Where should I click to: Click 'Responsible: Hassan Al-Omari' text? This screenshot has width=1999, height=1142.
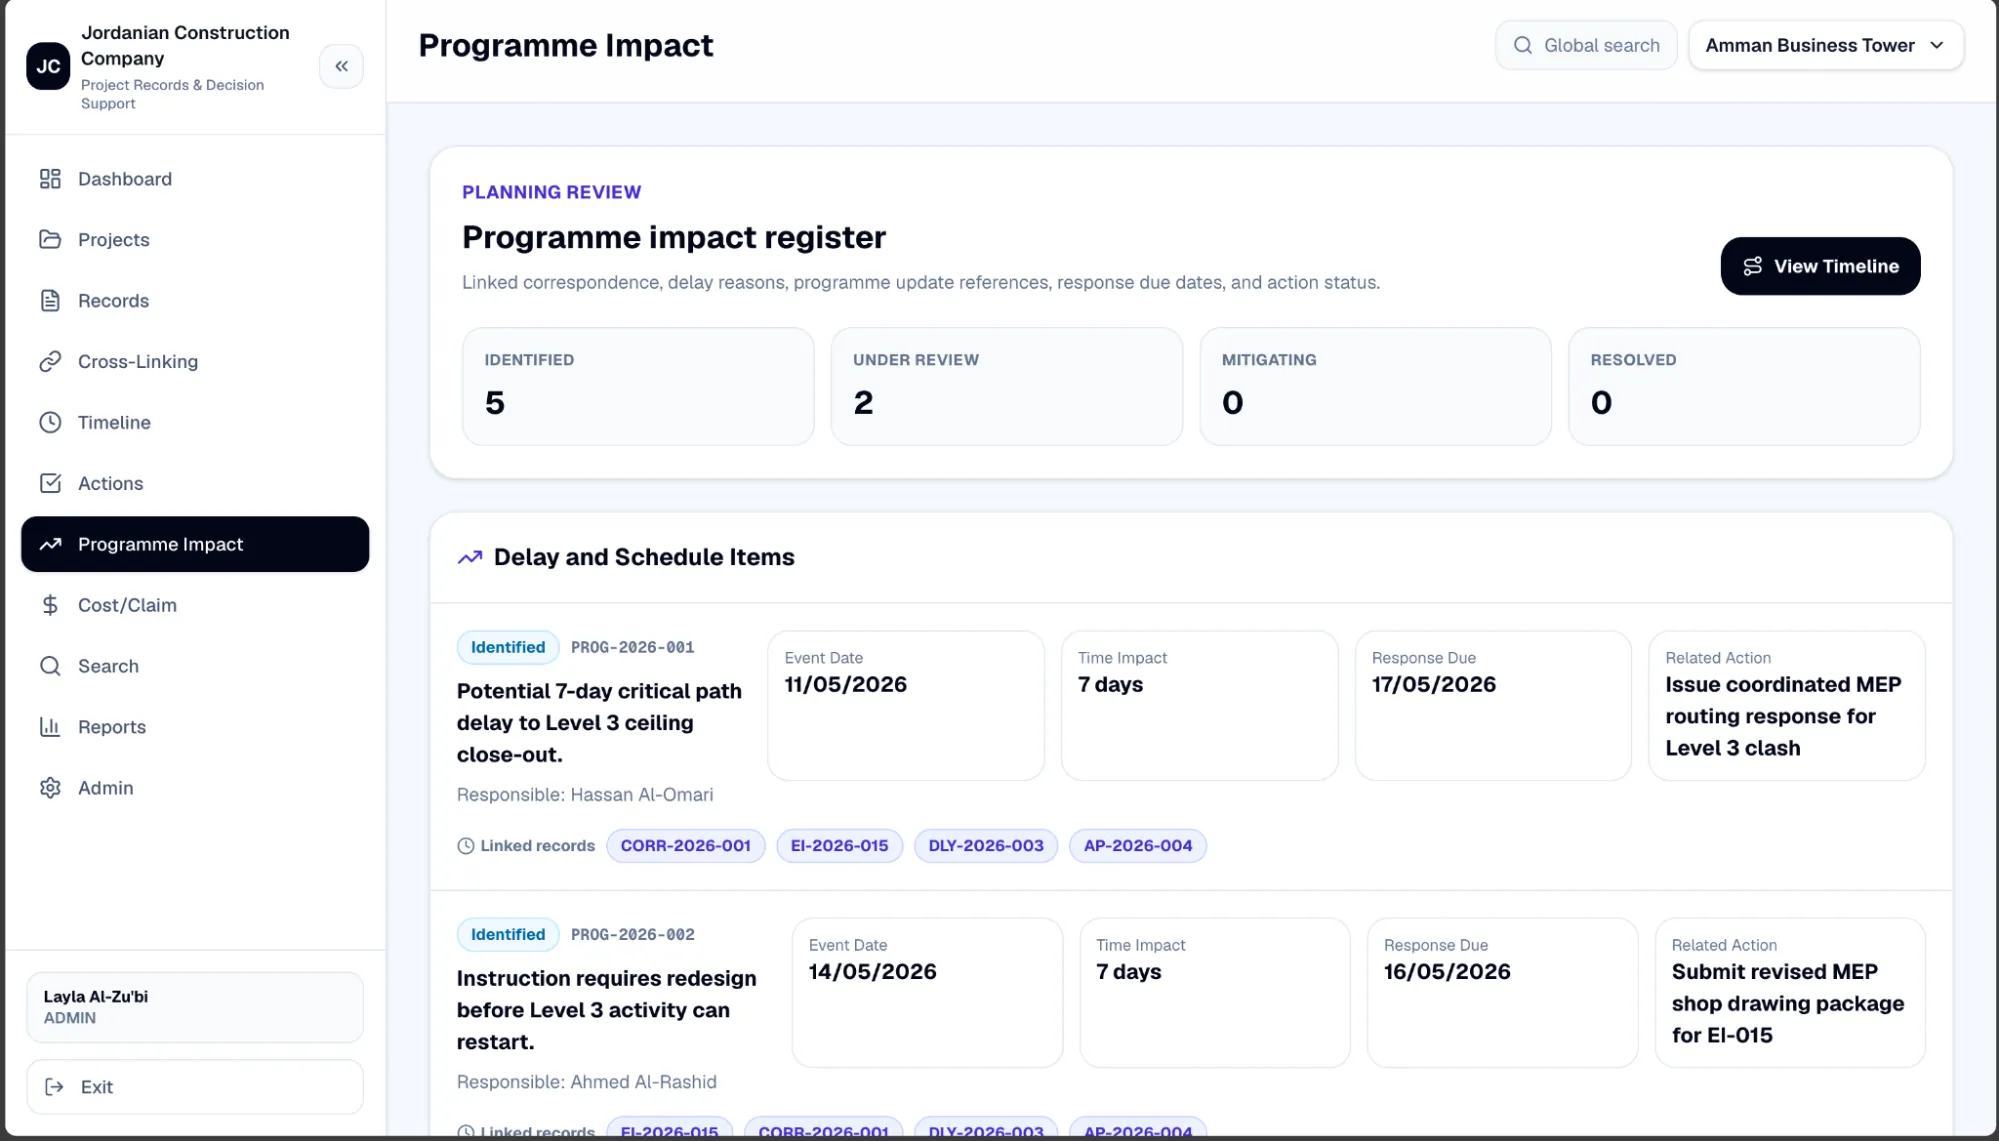(x=585, y=795)
